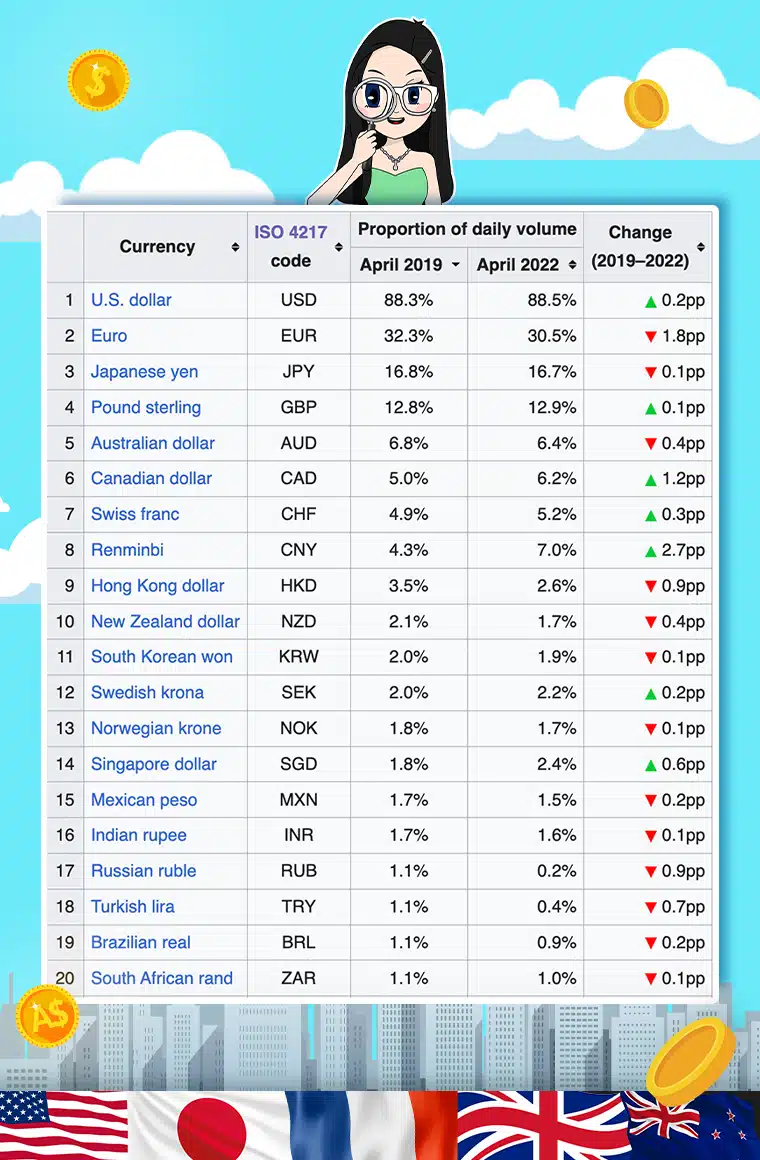Sort by the April 2022 column

point(572,265)
